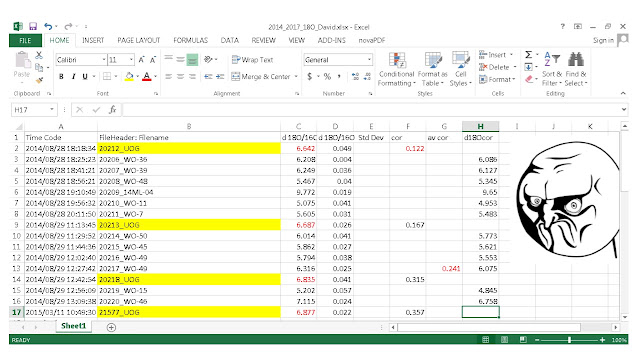This screenshot has width=640, height=360.
Task: Add new sheet with plus button
Action: tap(111, 327)
